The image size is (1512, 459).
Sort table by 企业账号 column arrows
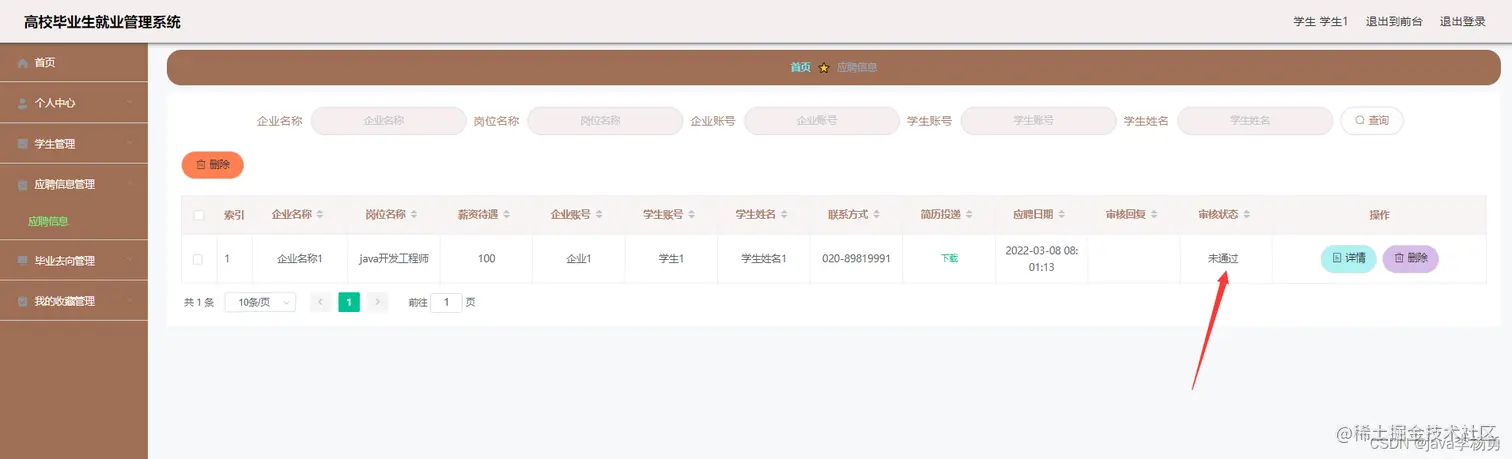tap(599, 215)
